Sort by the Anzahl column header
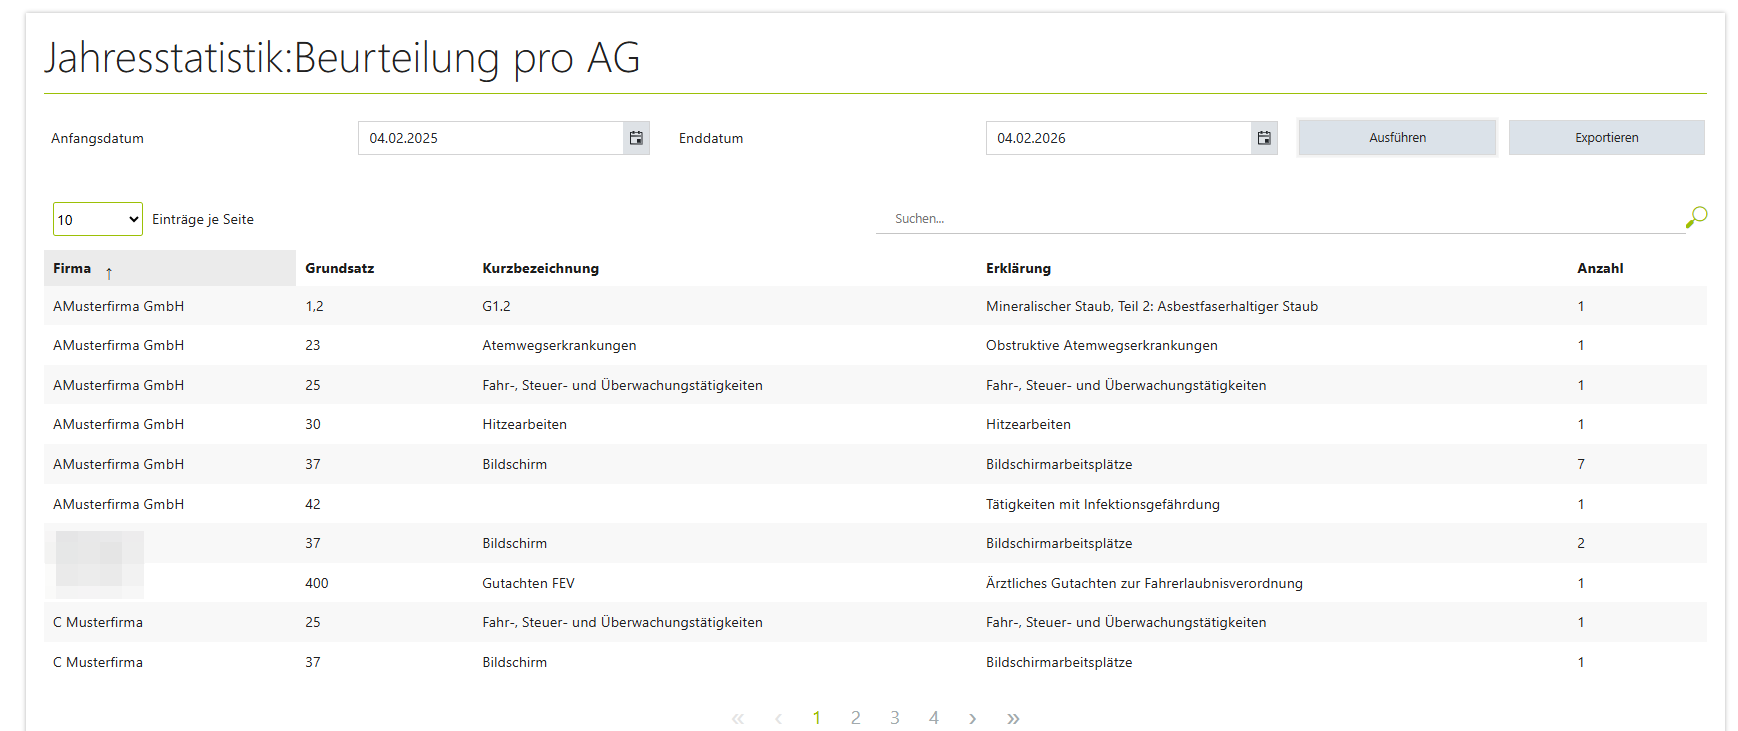The height and width of the screenshot is (731, 1738). (1600, 268)
